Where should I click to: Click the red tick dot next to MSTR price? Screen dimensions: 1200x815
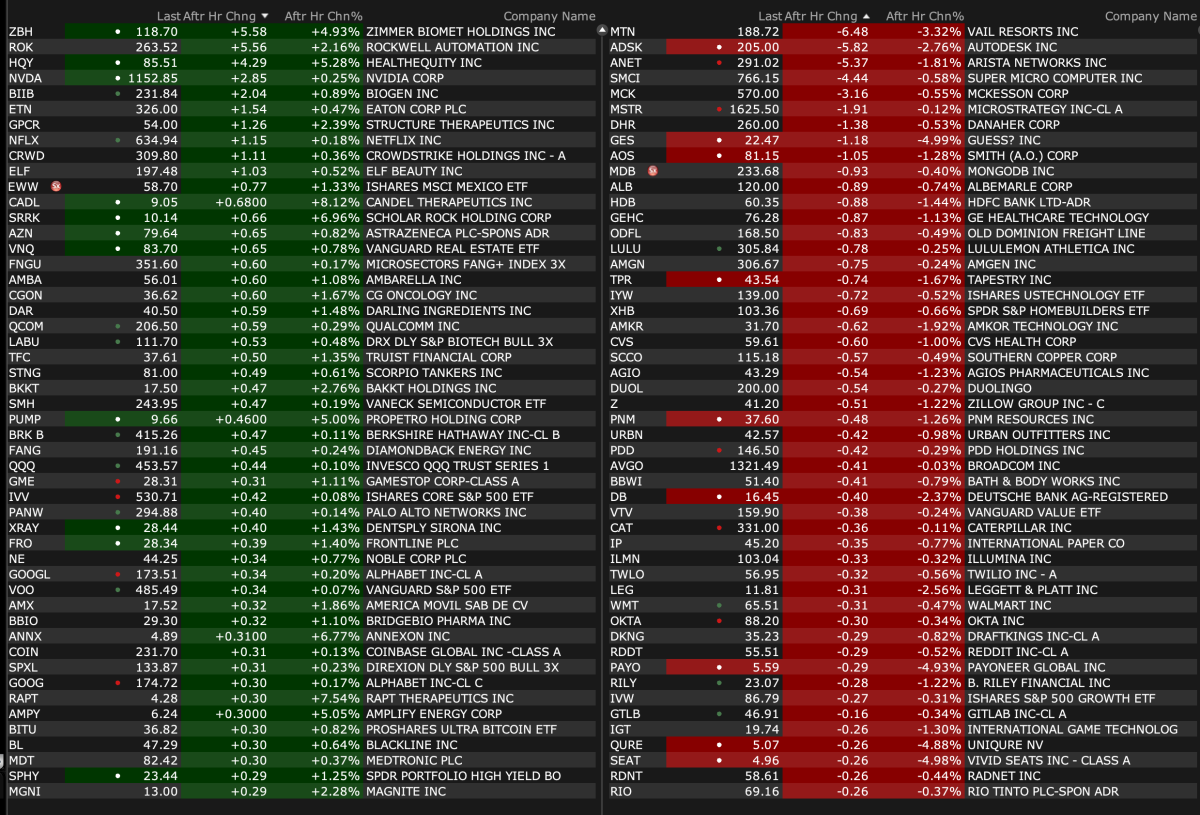719,109
